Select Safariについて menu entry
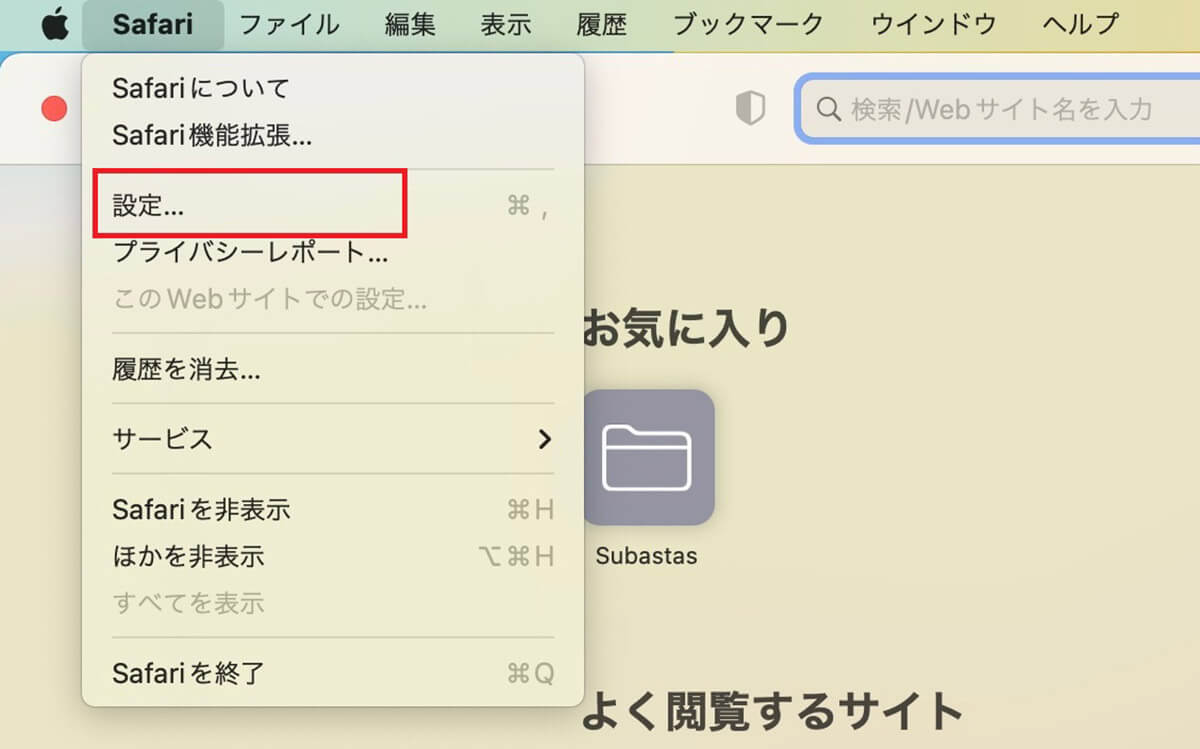1200x749 pixels. (x=333, y=88)
